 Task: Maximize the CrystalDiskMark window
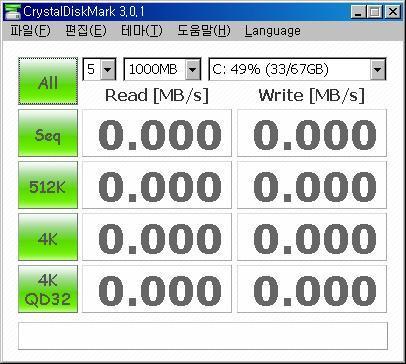375,12
